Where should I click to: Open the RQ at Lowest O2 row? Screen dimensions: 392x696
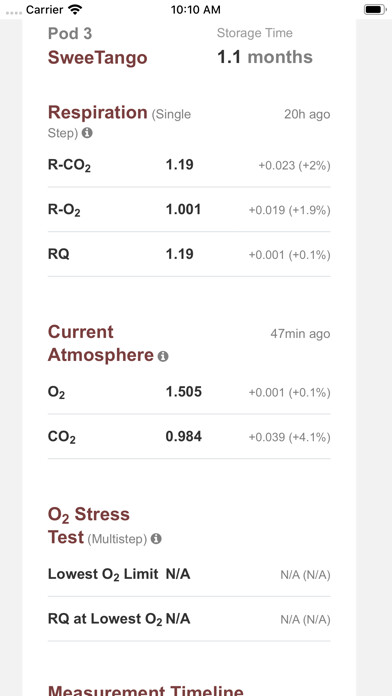click(189, 619)
